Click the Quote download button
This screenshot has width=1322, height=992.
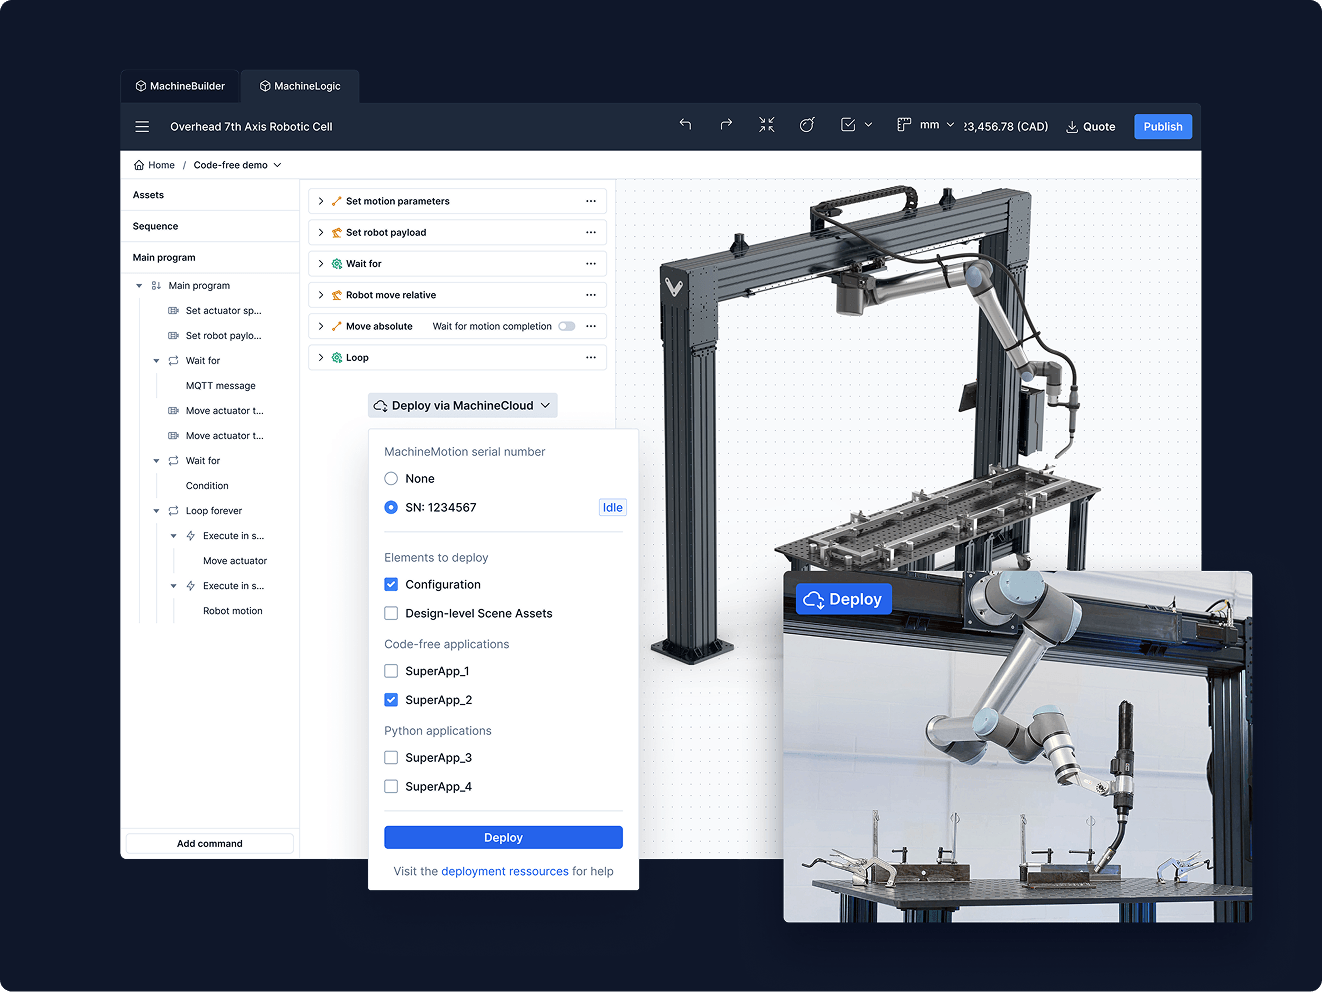(1090, 127)
